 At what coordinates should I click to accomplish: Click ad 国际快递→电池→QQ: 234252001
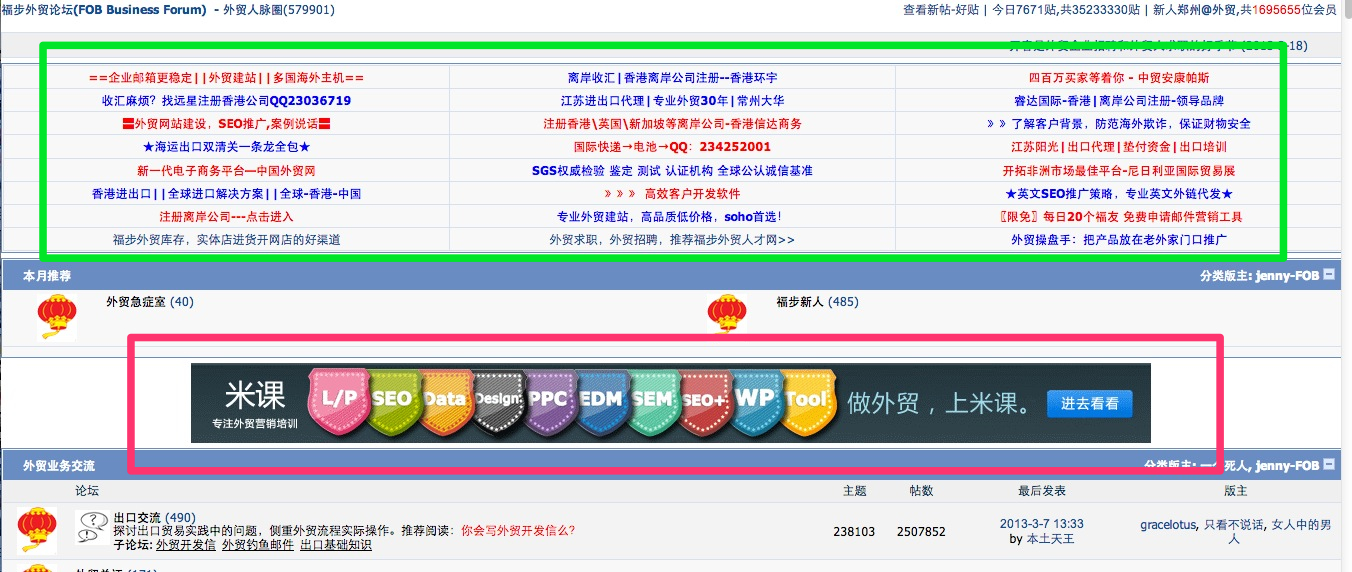(x=672, y=147)
